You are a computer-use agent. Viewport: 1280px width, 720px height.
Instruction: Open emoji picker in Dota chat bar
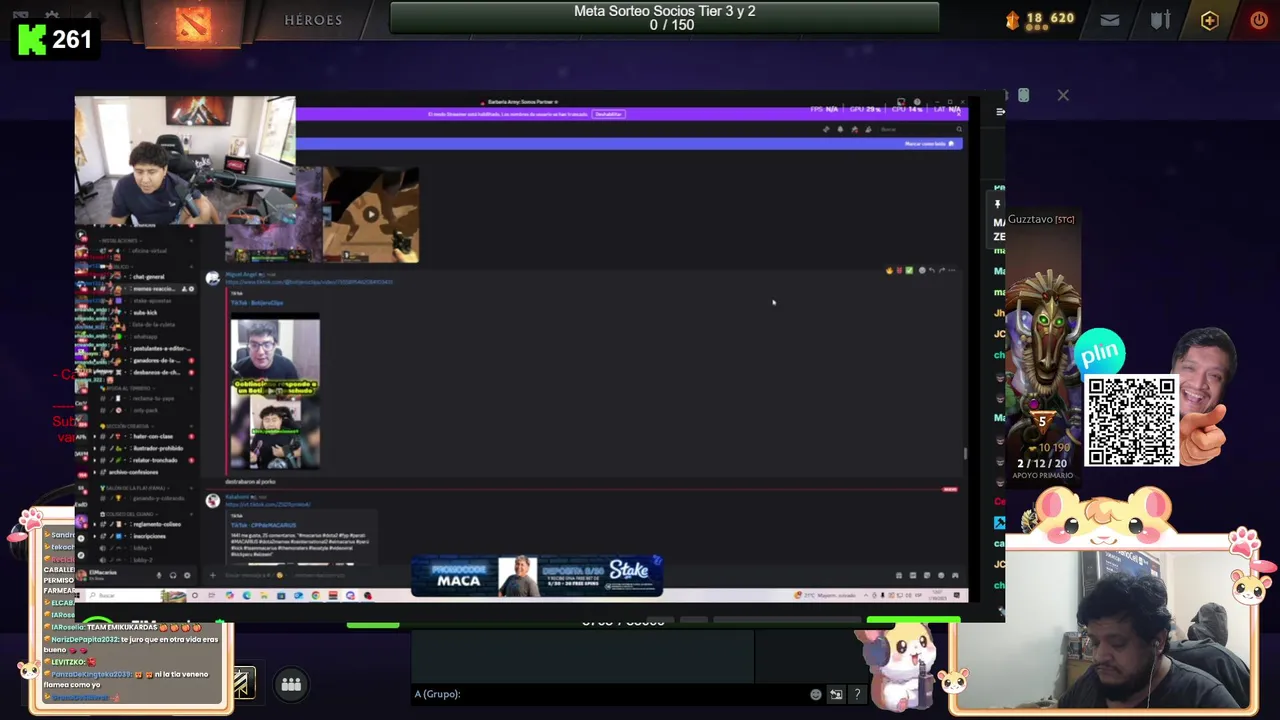point(816,694)
